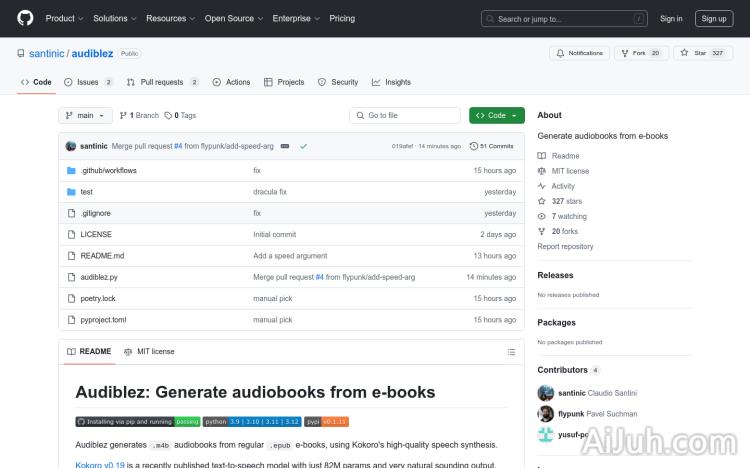Screen dimensions: 750x468
Task: Click the Sign up button
Action: coord(714,19)
